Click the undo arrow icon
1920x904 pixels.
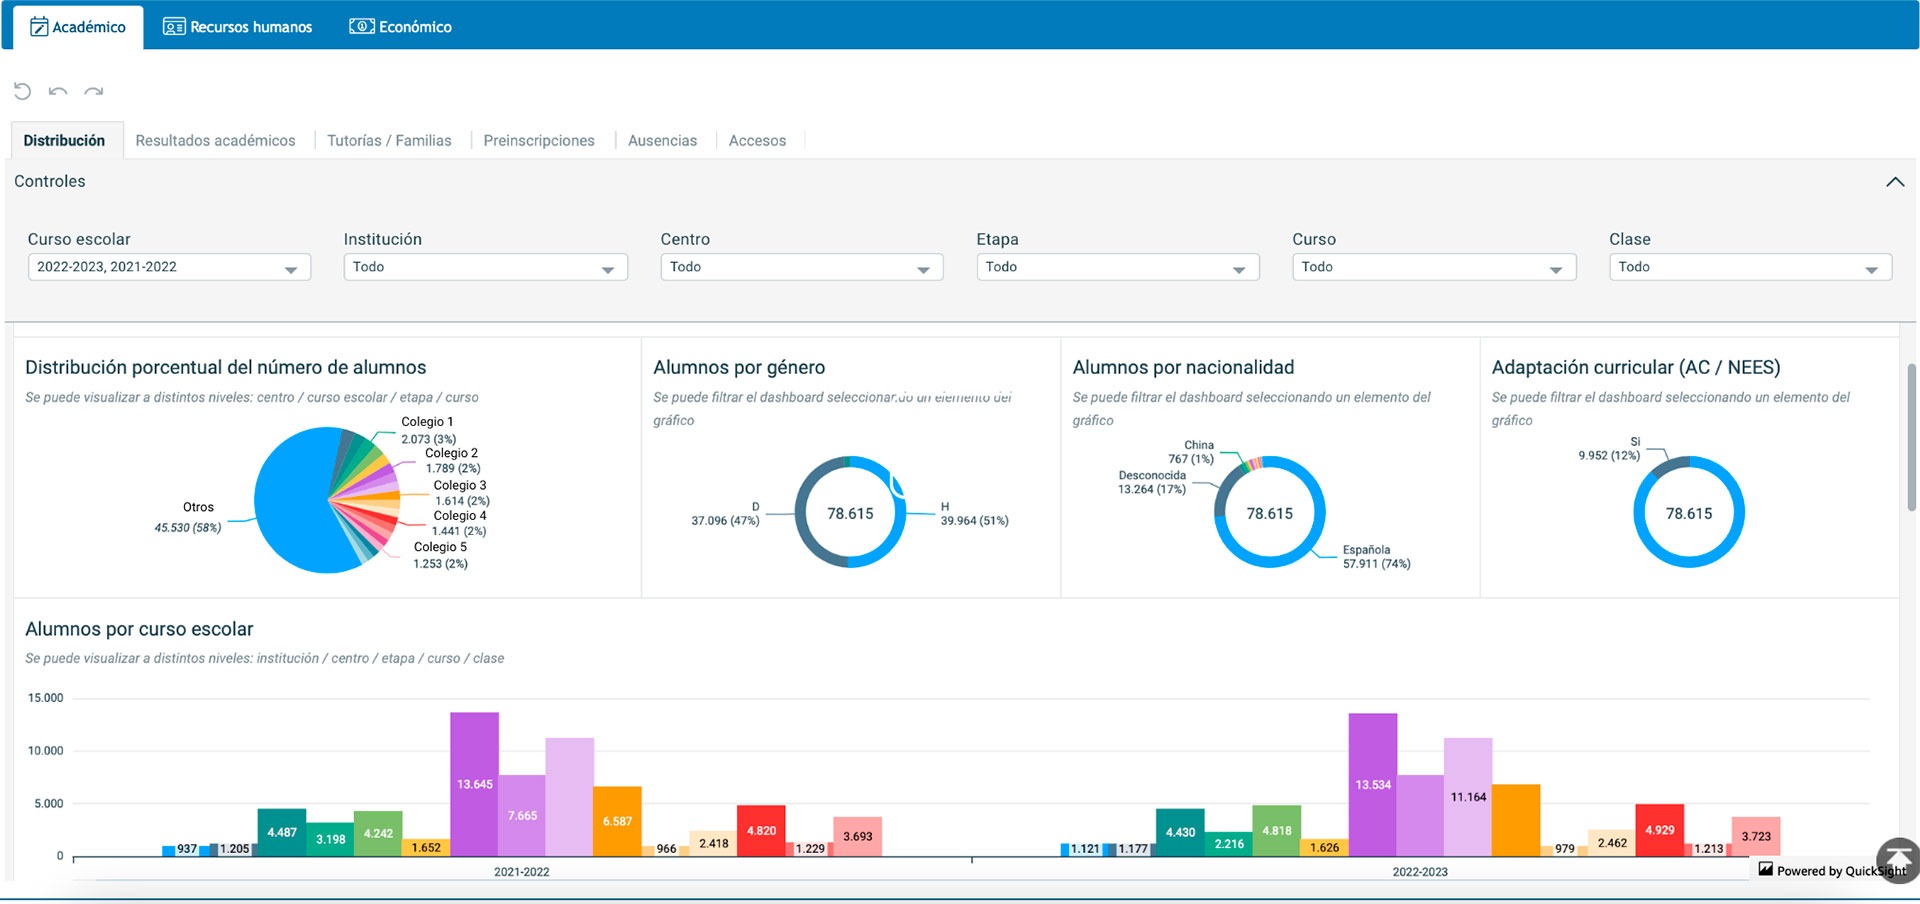[x=58, y=92]
